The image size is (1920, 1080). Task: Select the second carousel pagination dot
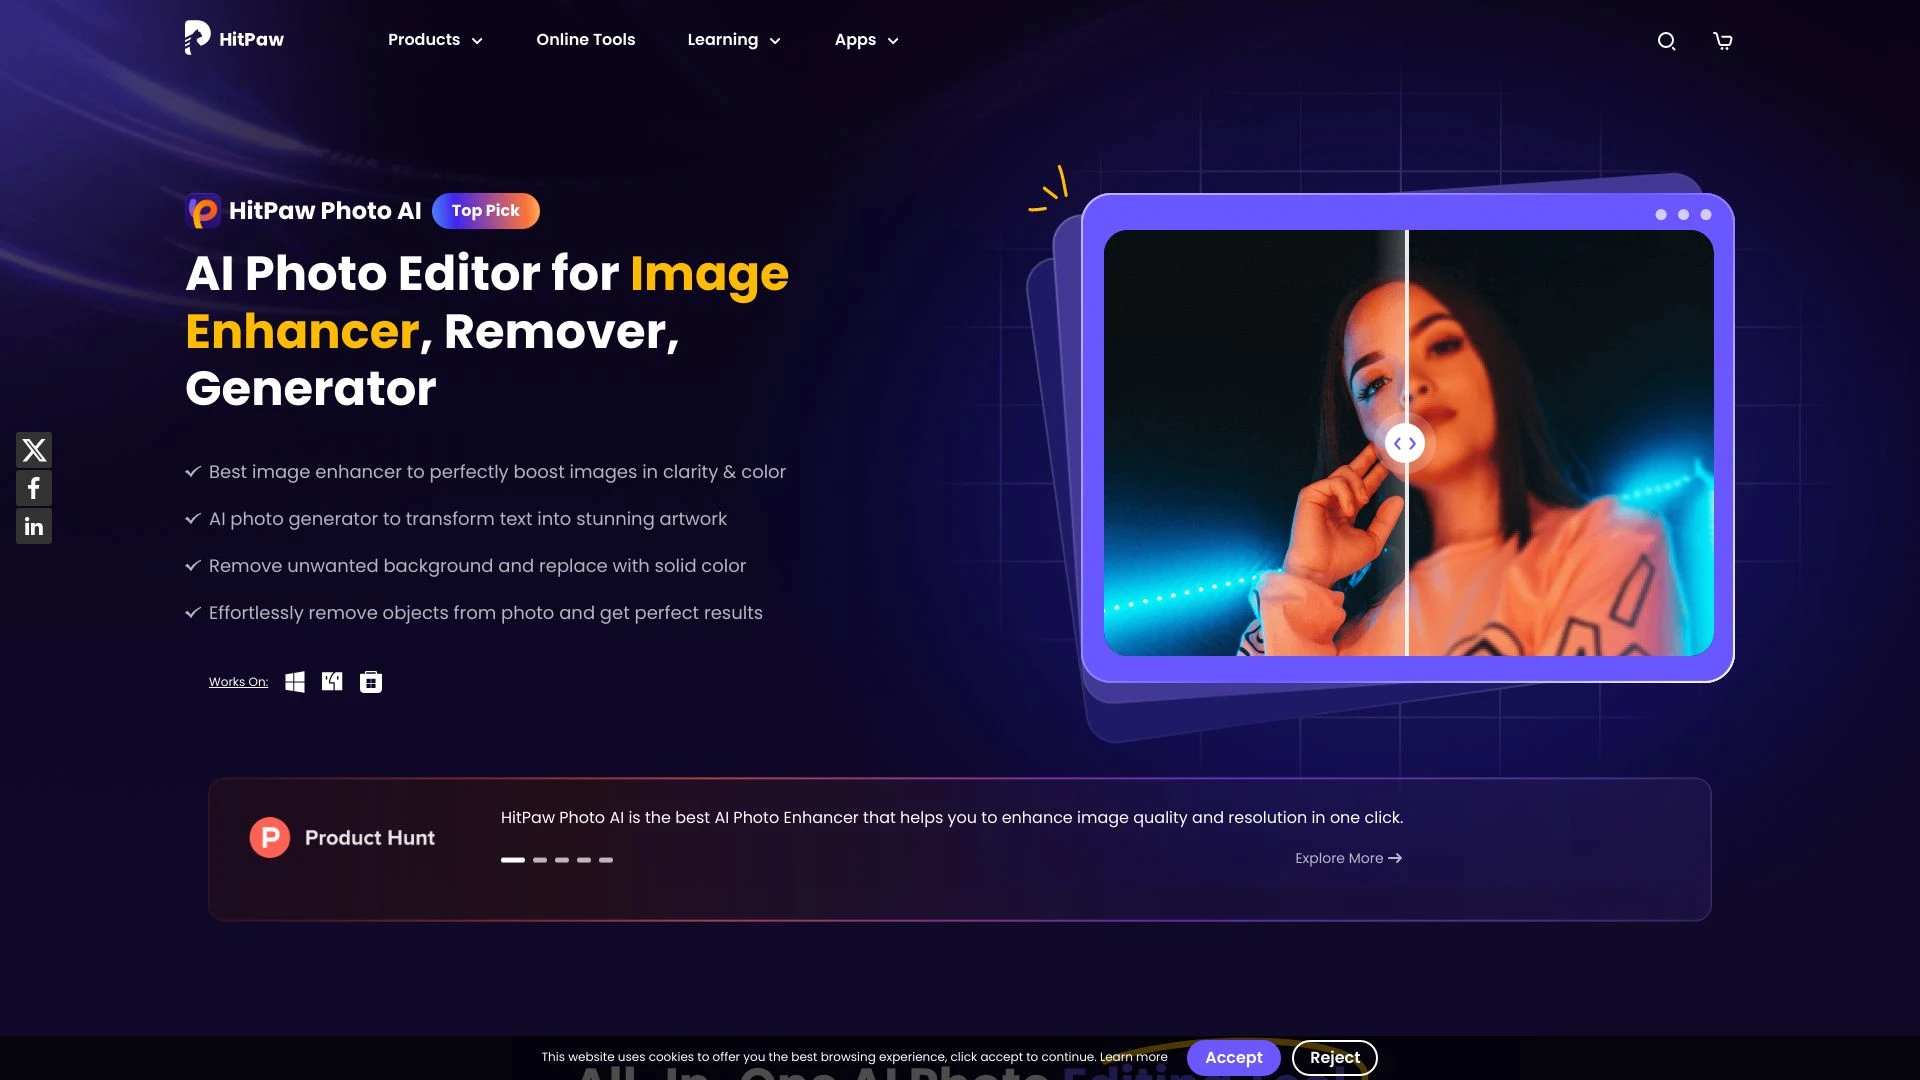pyautogui.click(x=538, y=859)
